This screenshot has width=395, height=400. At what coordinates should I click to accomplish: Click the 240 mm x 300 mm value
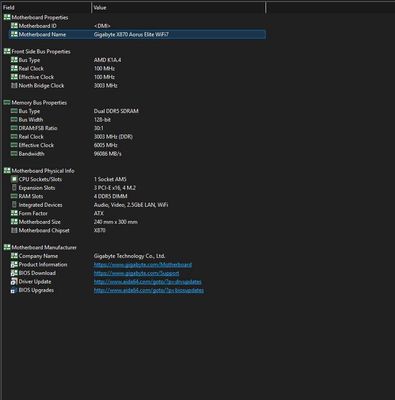pyautogui.click(x=116, y=222)
